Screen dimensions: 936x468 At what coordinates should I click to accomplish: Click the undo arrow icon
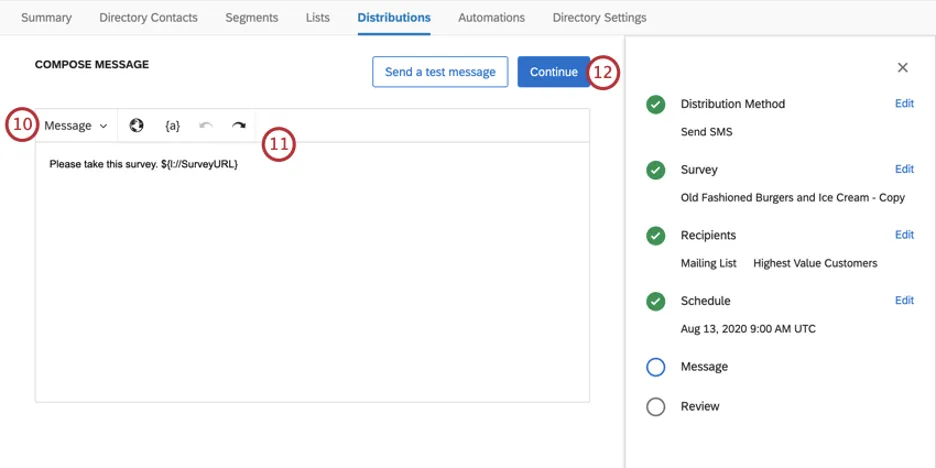(206, 126)
